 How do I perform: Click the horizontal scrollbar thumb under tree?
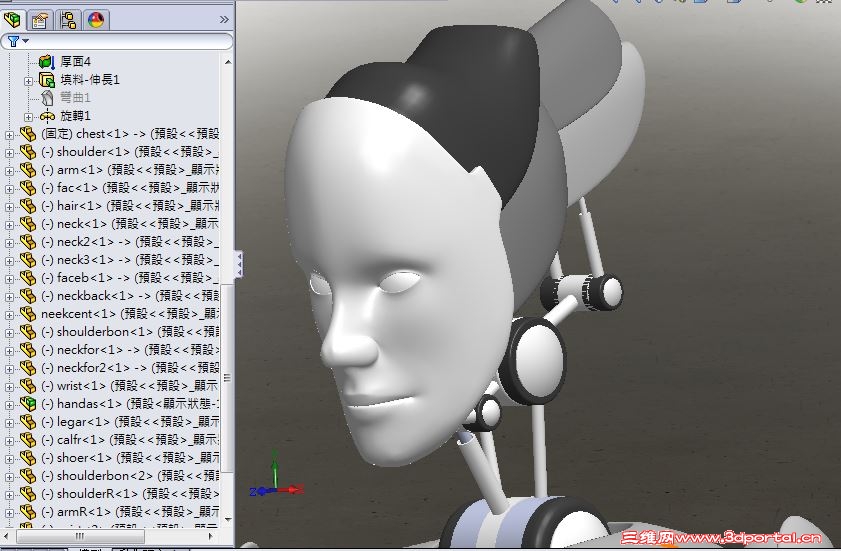80,536
